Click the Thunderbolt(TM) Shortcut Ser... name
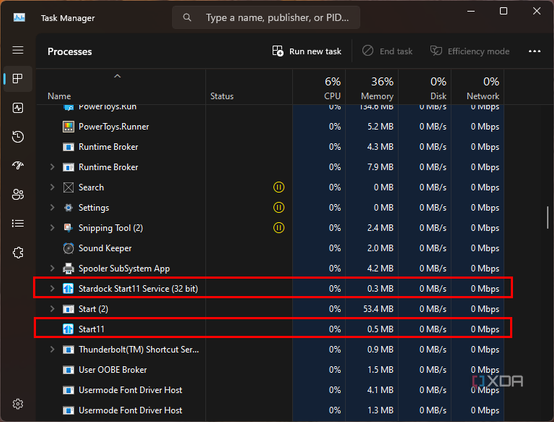 pos(138,350)
